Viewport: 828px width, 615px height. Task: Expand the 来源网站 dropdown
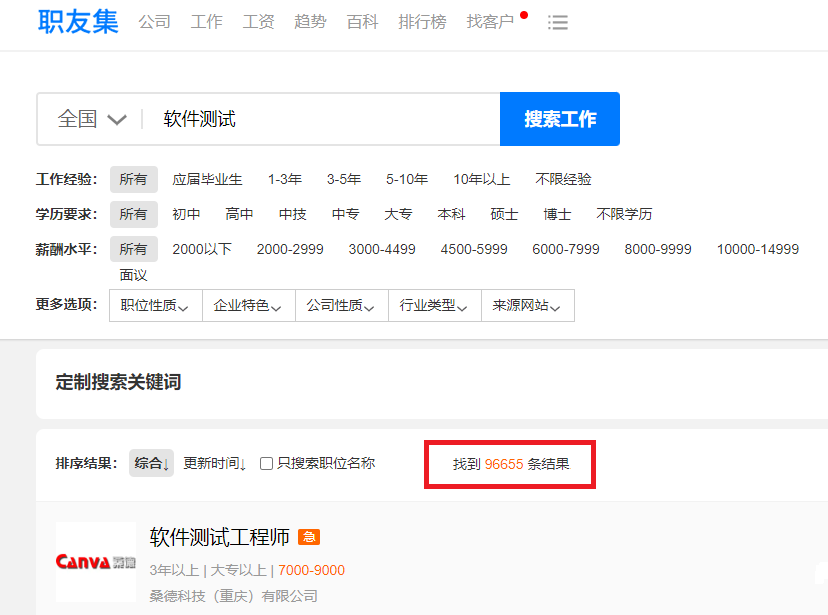pyautogui.click(x=528, y=306)
